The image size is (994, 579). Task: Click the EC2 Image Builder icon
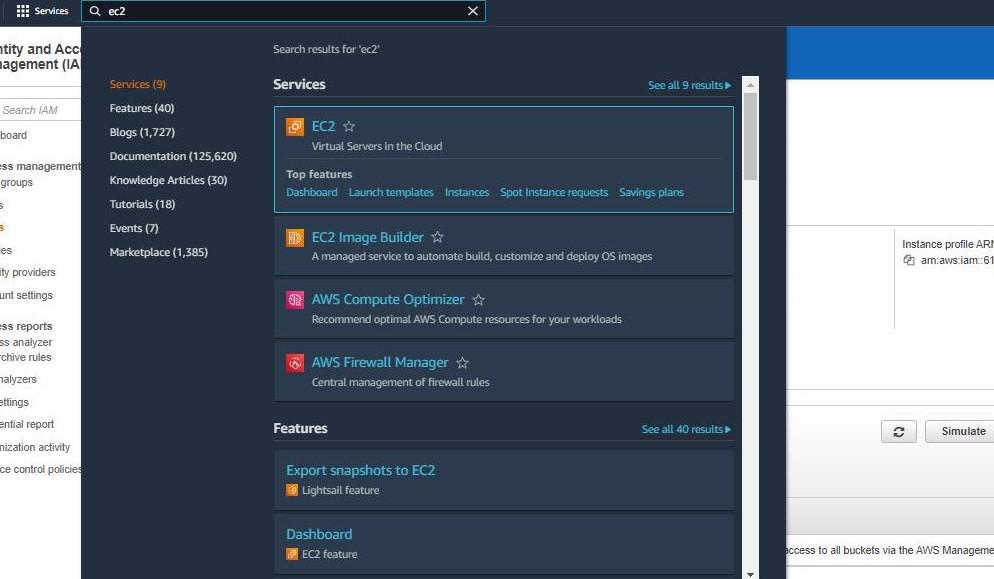pos(295,238)
